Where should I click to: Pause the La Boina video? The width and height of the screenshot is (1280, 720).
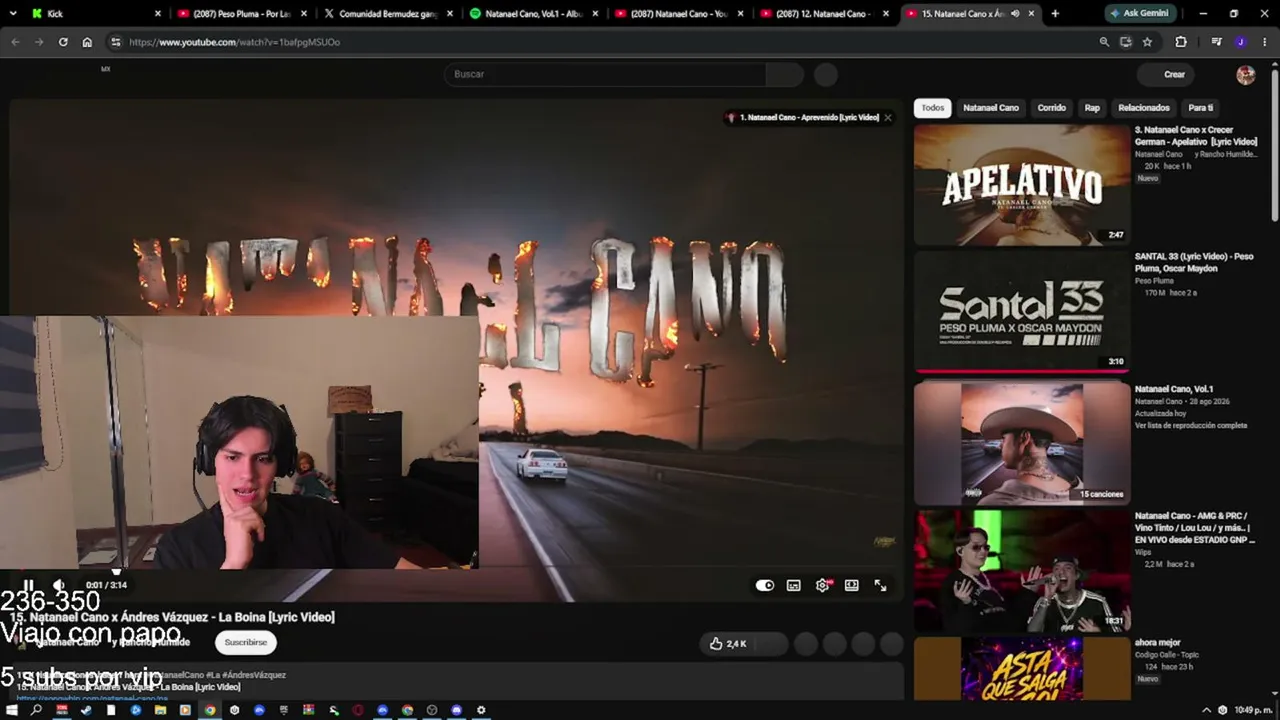coord(29,586)
